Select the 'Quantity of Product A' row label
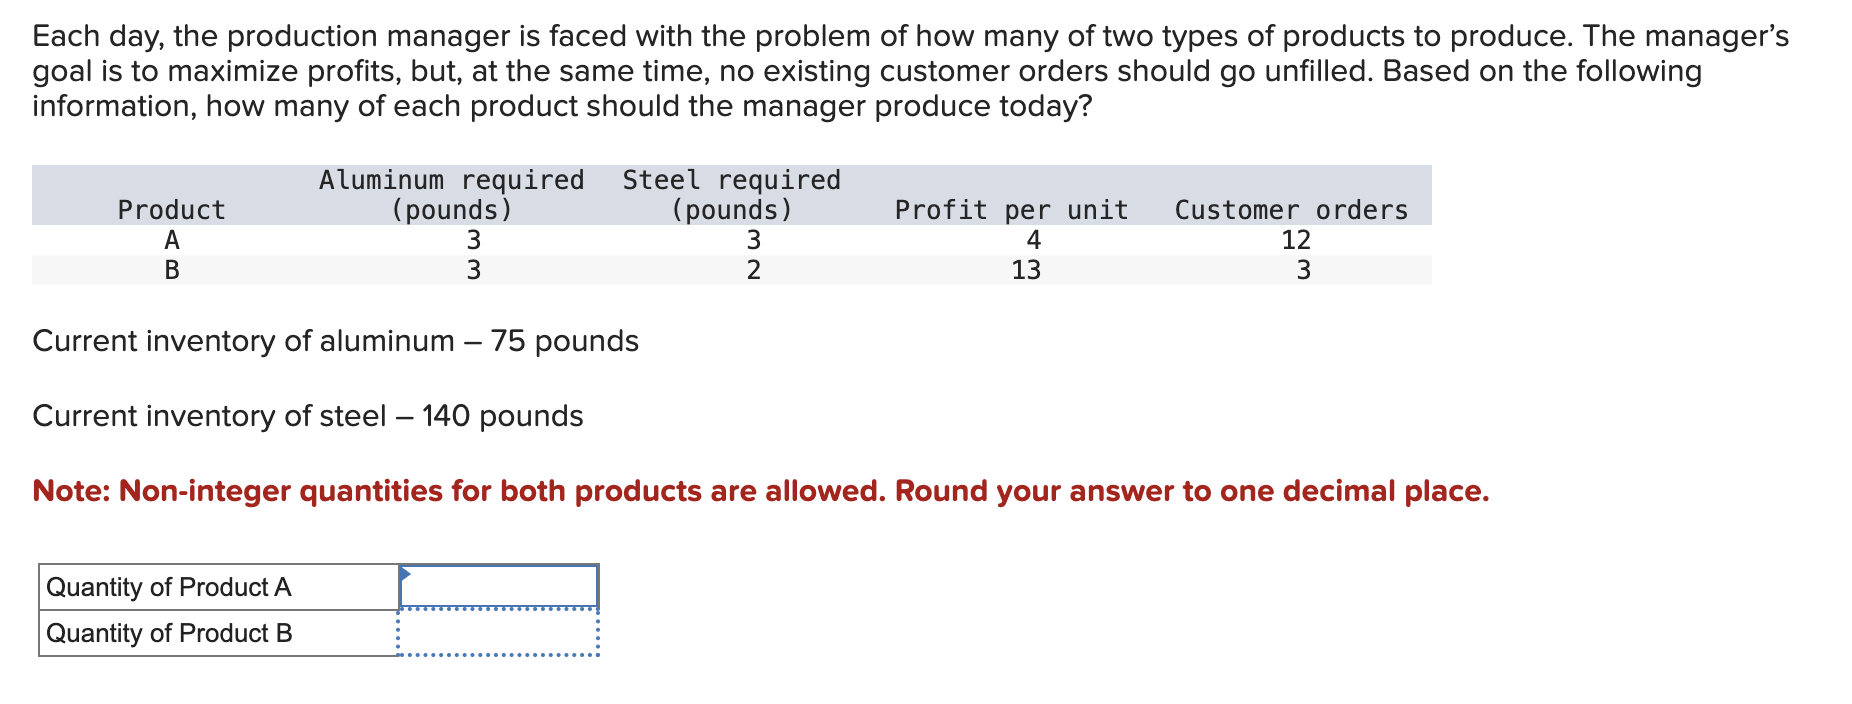1852x704 pixels. [x=169, y=588]
